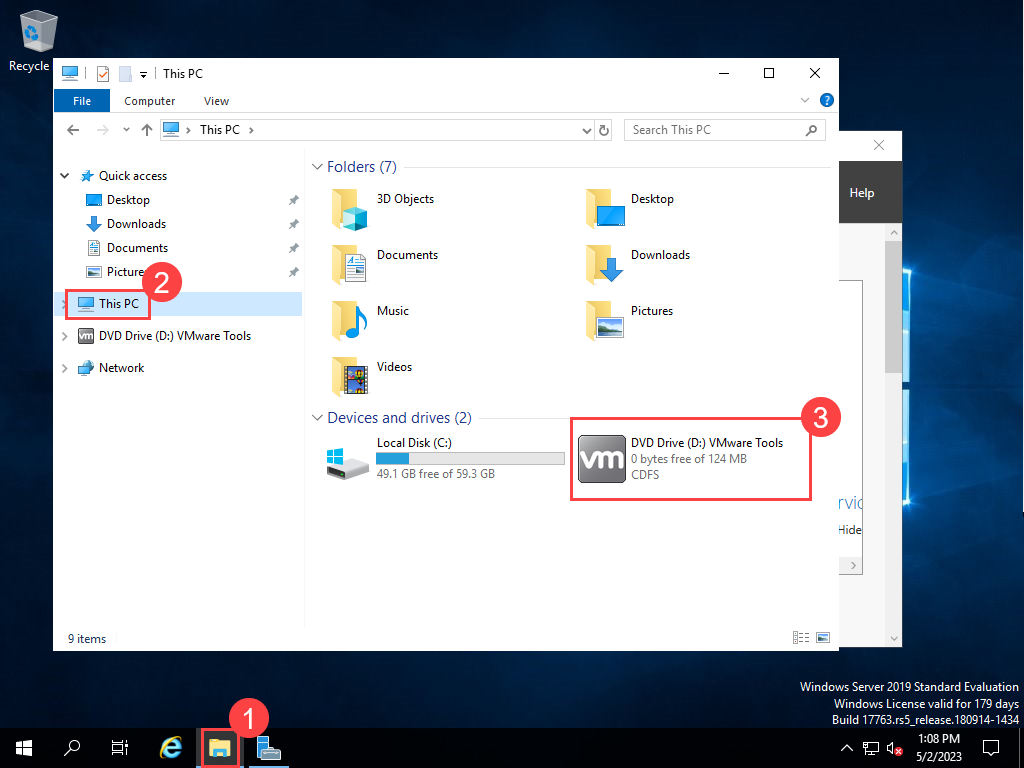1024x768 pixels.
Task: Open Server Manager from the taskbar
Action: 268,748
